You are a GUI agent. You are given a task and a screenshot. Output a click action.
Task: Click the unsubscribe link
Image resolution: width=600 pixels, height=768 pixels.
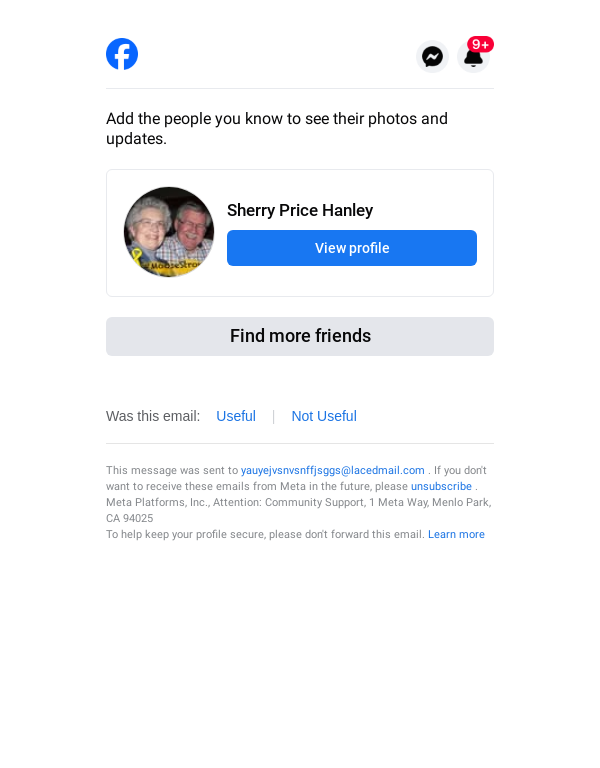441,486
